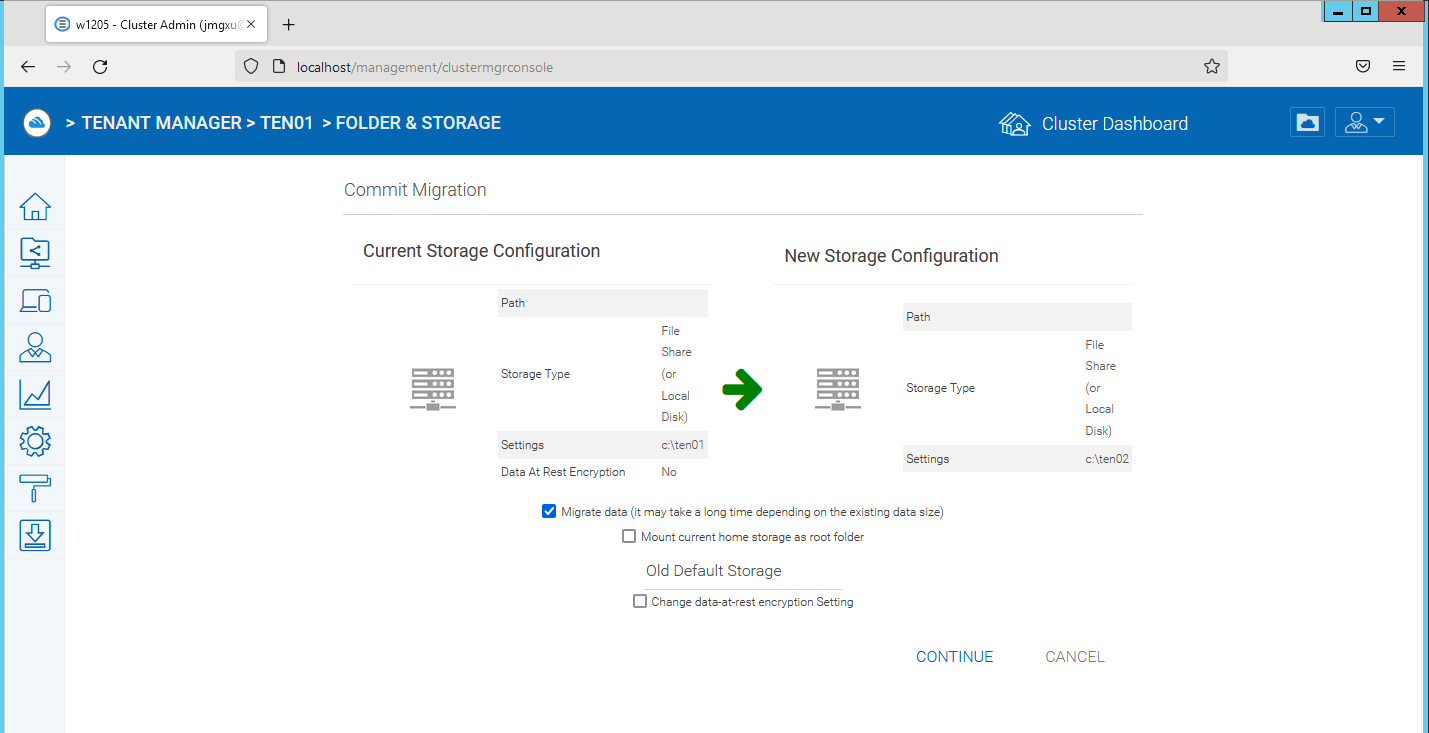Click the shield tracking protection icon
This screenshot has width=1429, height=733.
(x=251, y=67)
